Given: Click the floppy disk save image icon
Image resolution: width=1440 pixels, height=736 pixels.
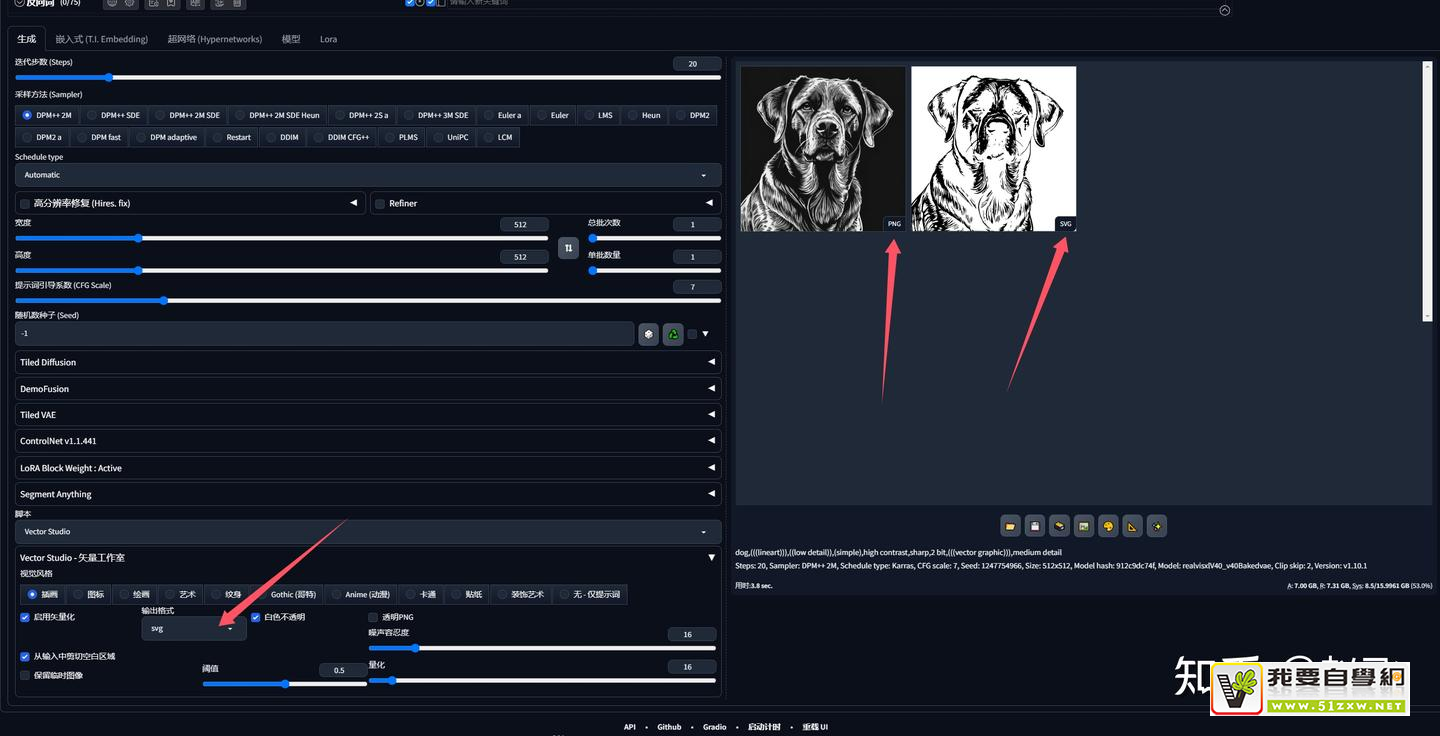Looking at the screenshot, I should [x=1035, y=526].
